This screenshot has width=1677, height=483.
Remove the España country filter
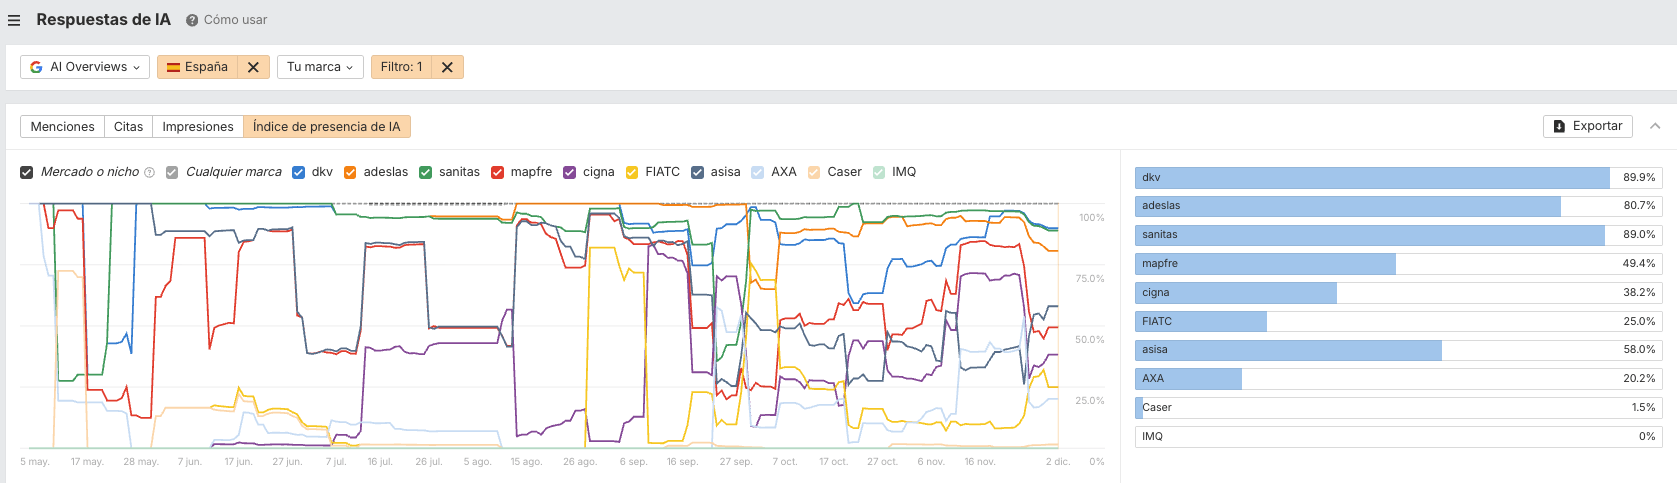point(253,67)
